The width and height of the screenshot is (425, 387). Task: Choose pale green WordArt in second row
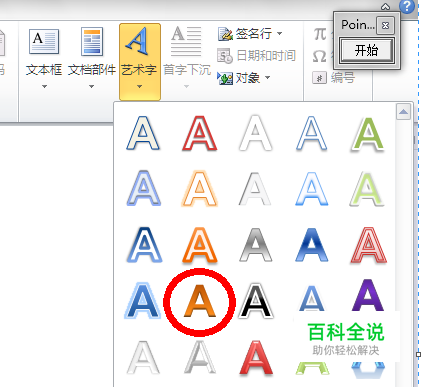(367, 188)
